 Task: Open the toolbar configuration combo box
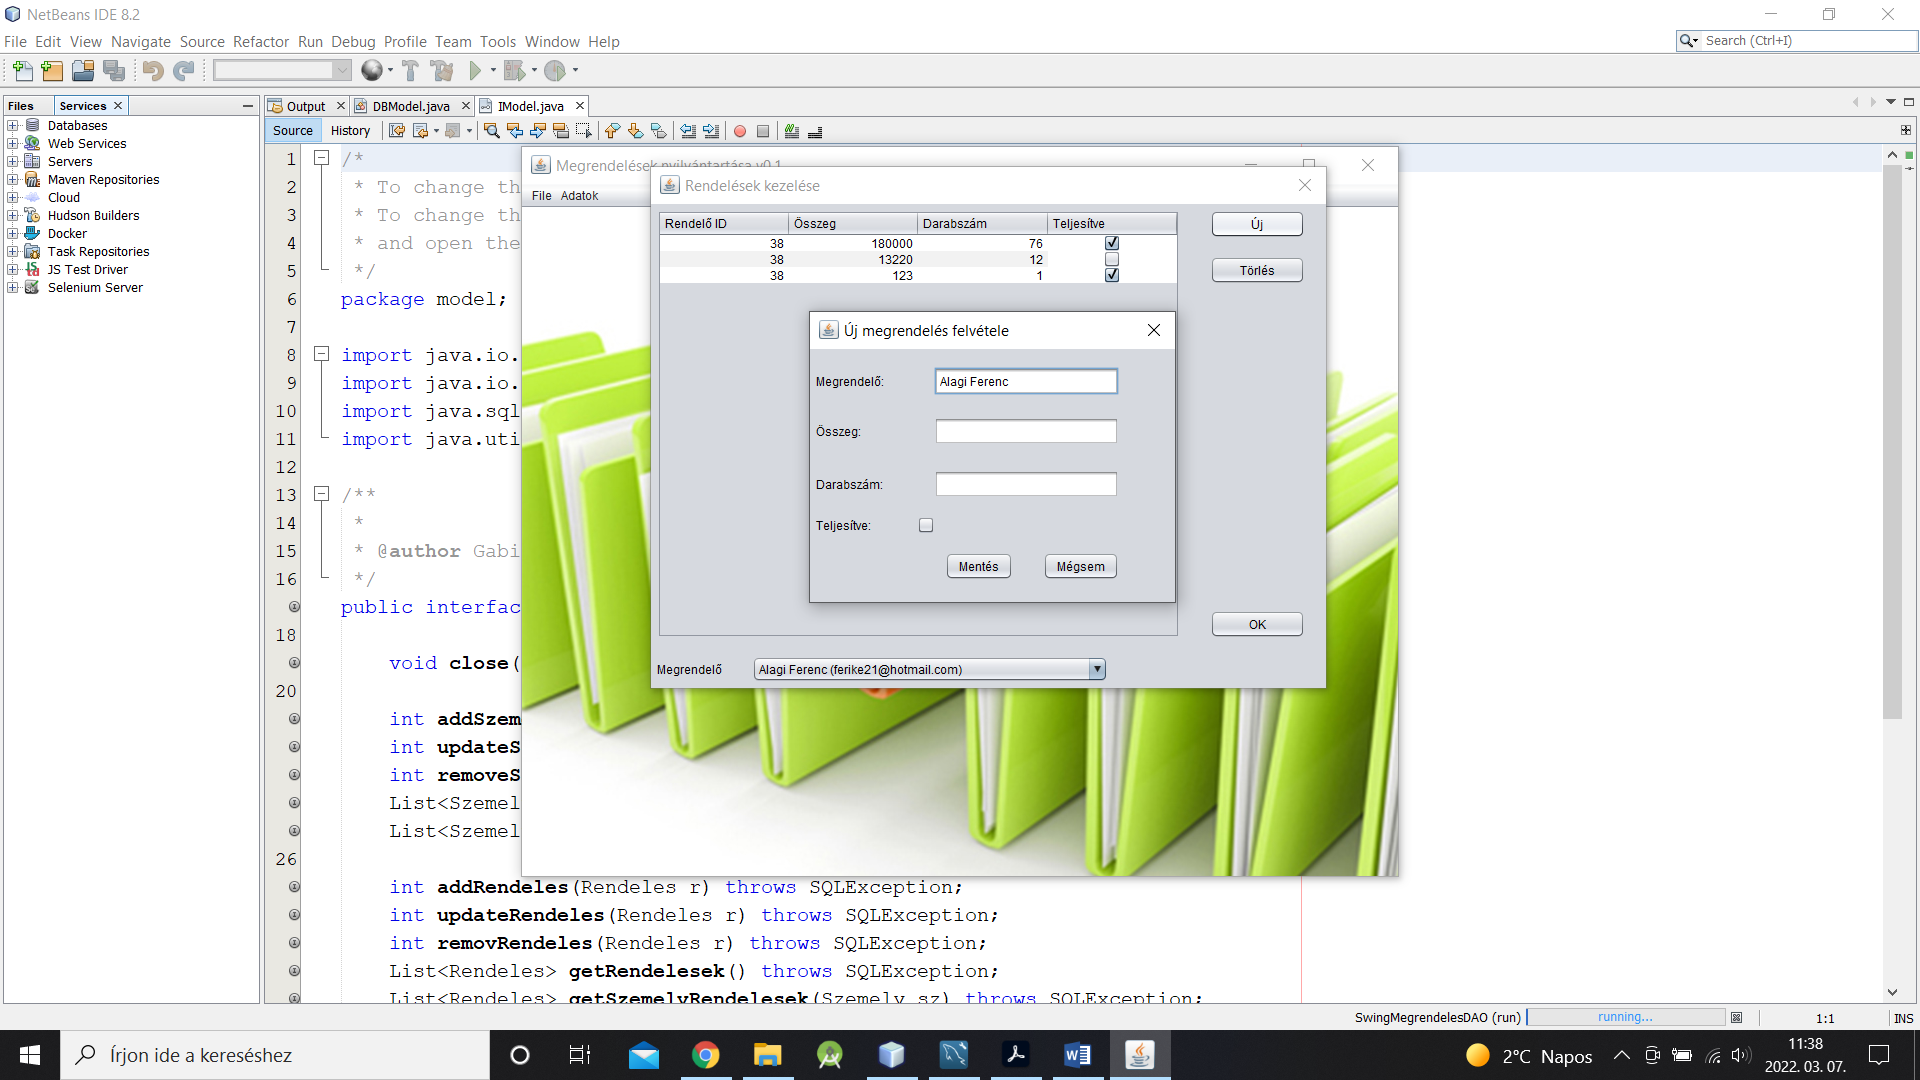coord(282,70)
